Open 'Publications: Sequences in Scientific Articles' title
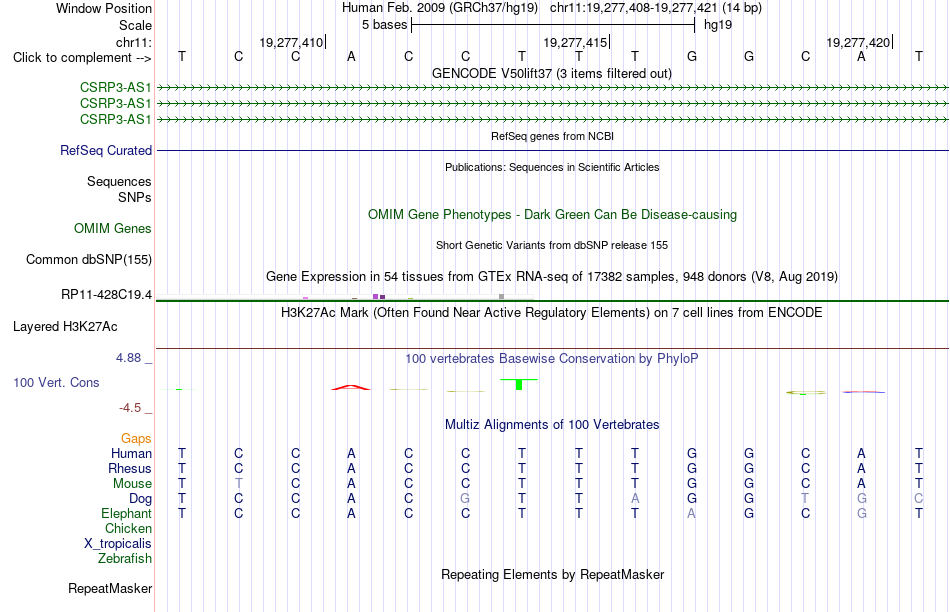The height and width of the screenshot is (612, 950). point(552,167)
